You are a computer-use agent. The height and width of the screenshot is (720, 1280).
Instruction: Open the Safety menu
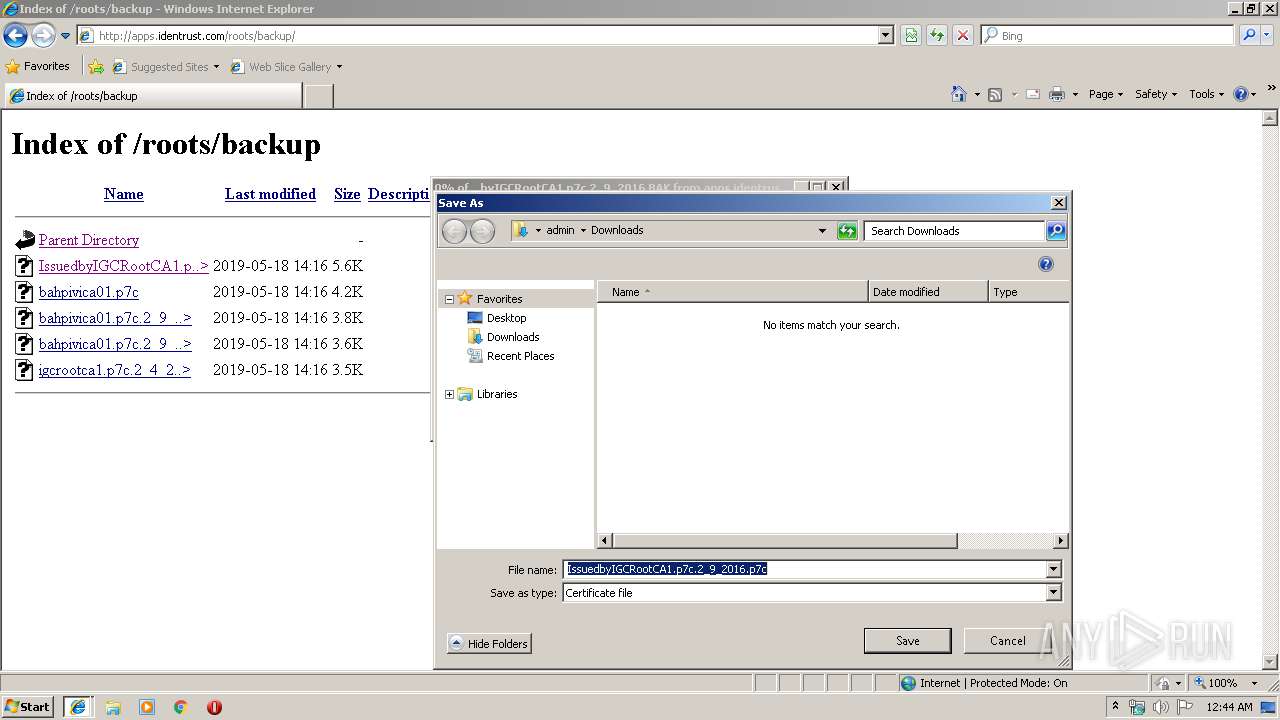pos(1156,94)
